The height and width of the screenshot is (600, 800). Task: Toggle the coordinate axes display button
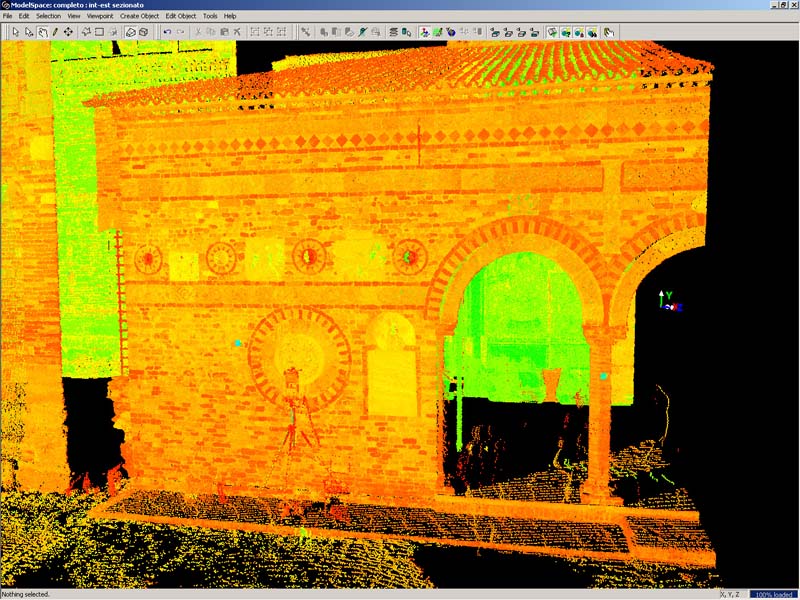click(425, 32)
